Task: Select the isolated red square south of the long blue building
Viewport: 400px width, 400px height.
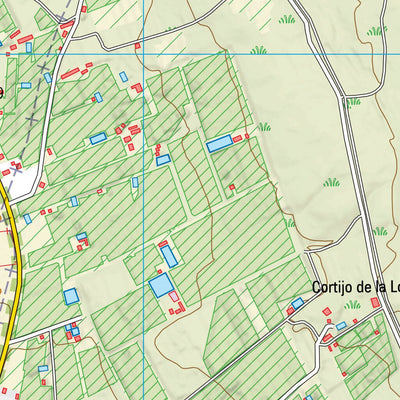Action: [232, 187]
